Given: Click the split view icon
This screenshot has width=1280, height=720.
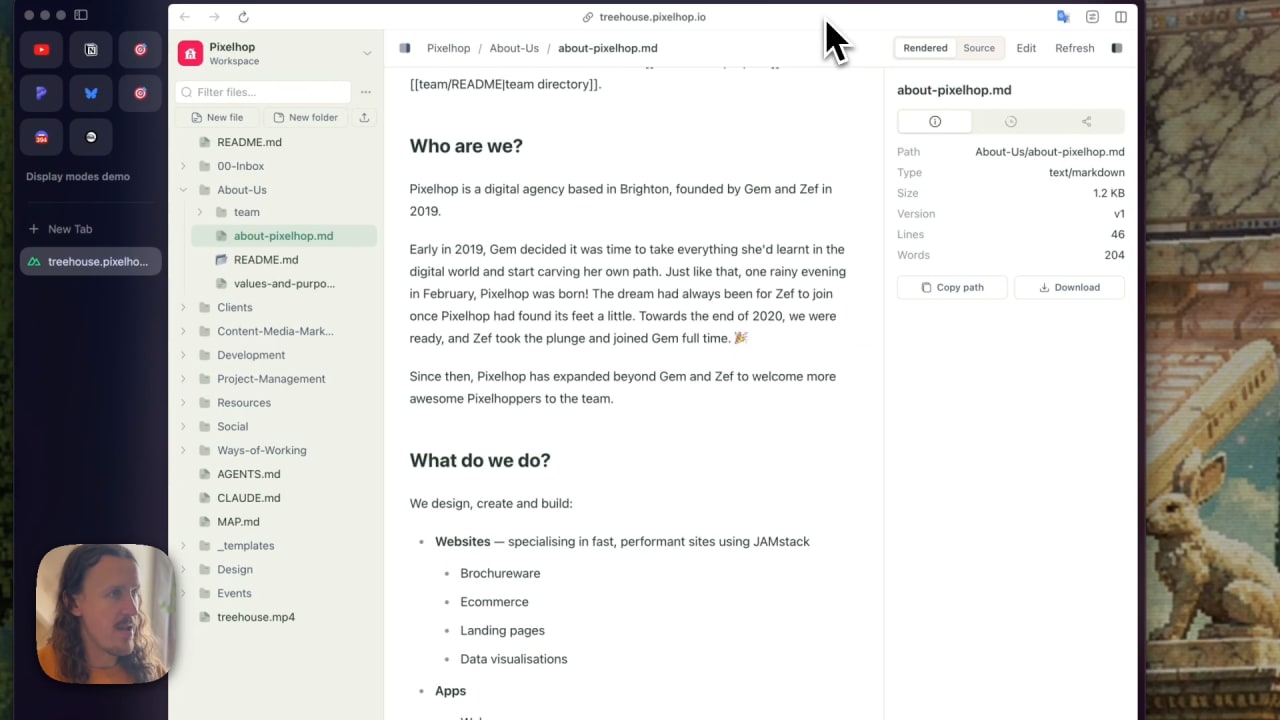Looking at the screenshot, I should [x=1121, y=17].
